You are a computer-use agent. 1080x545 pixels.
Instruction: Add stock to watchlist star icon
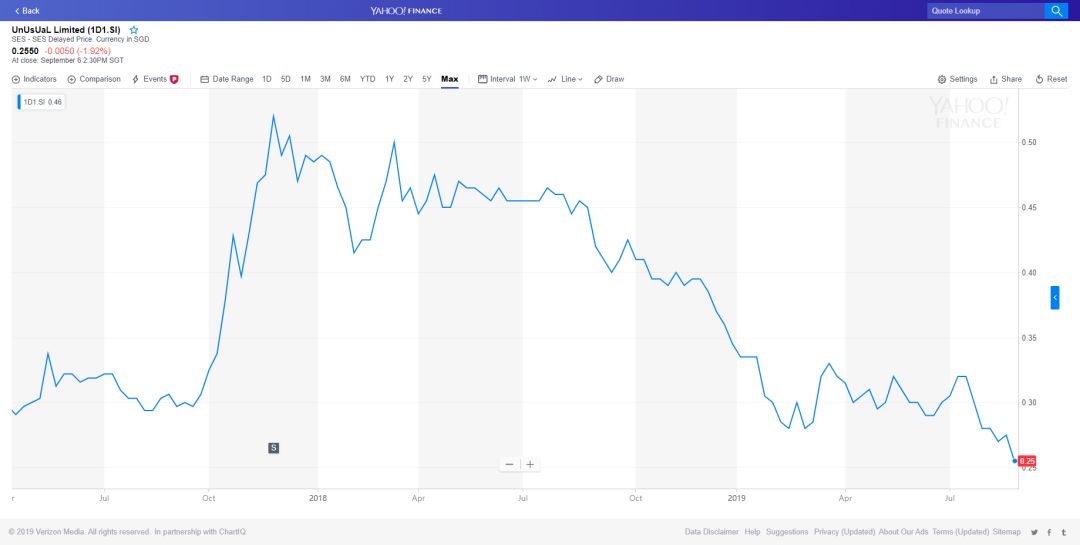point(134,30)
